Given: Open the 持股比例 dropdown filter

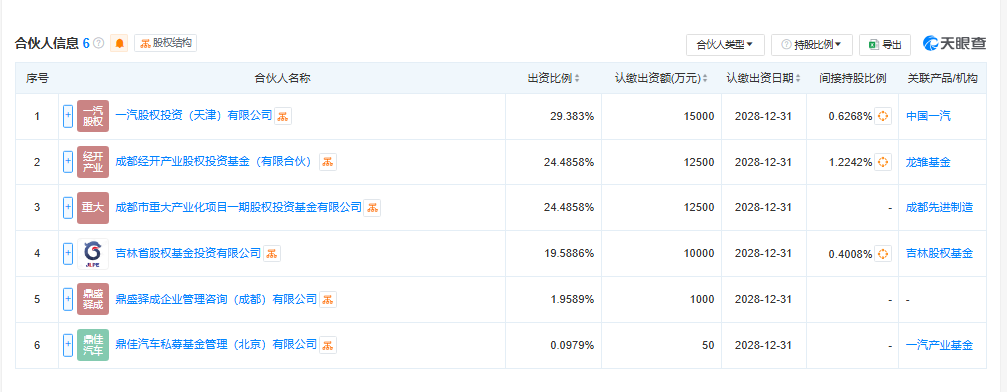Looking at the screenshot, I should [x=812, y=45].
